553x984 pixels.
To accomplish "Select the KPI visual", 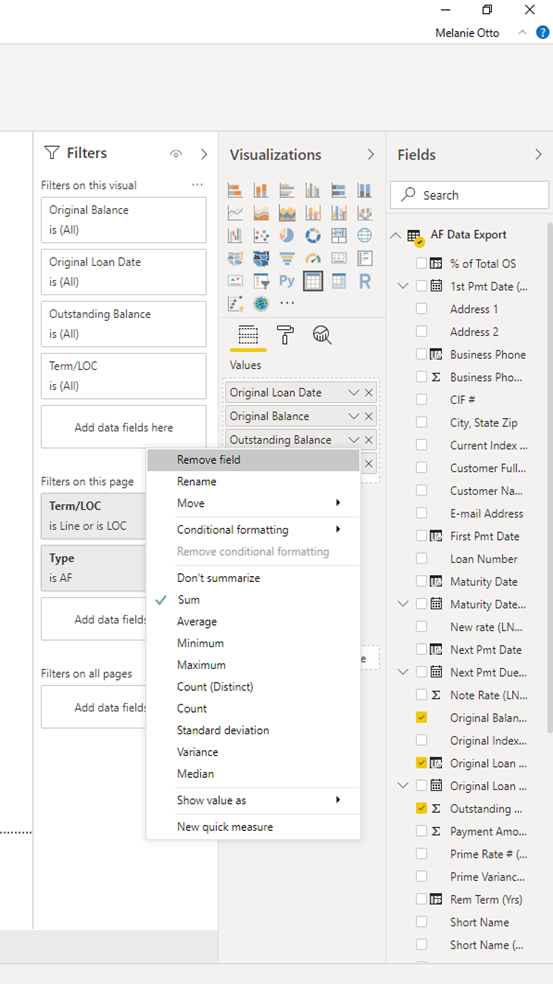I will 235,281.
